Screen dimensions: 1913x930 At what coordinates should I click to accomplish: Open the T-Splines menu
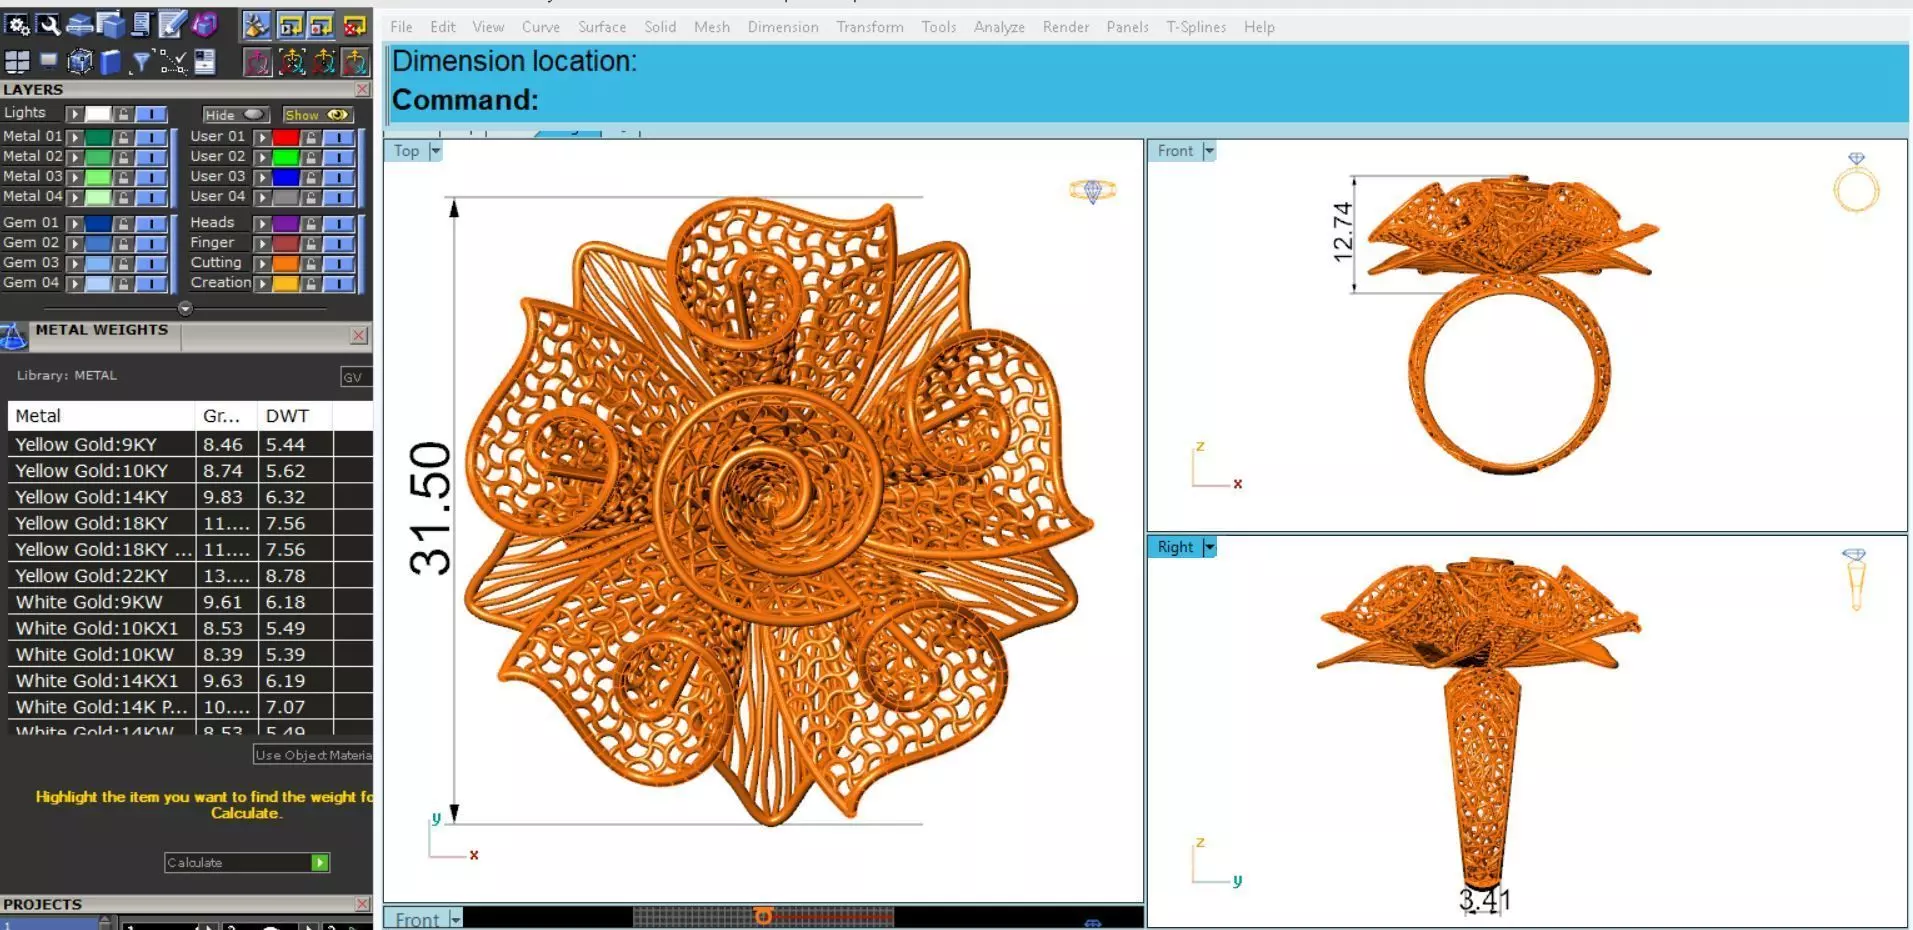pyautogui.click(x=1196, y=27)
